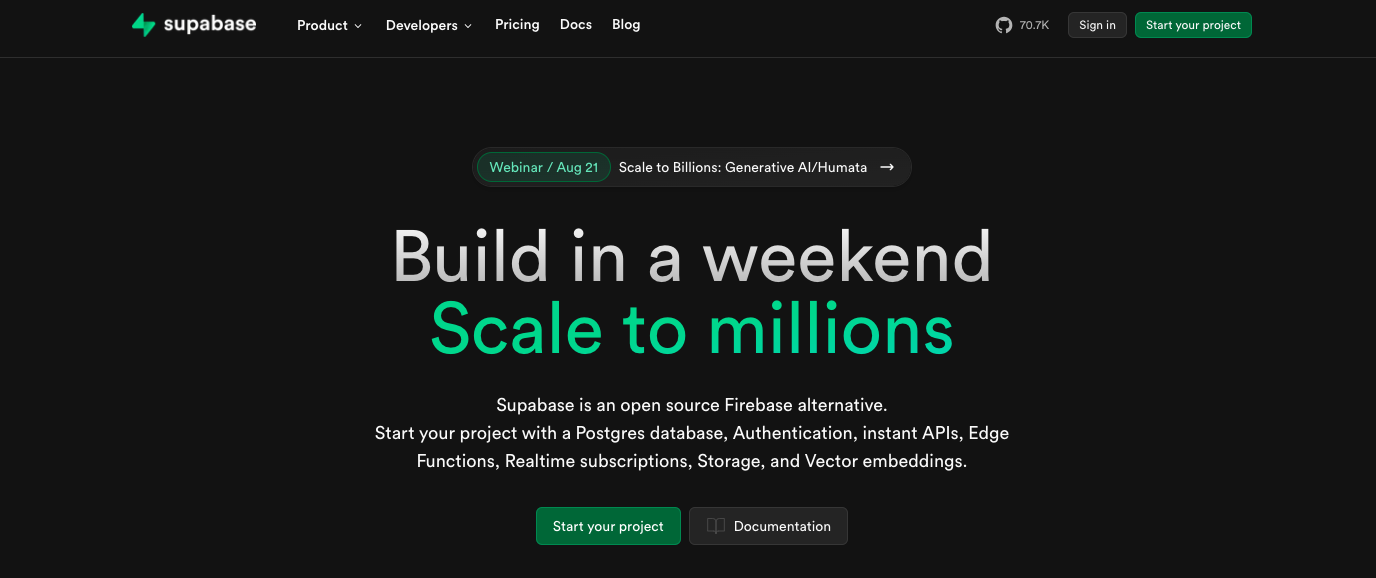1376x578 pixels.
Task: Click the 70.7K GitHub stars count
Action: pos(1034,25)
